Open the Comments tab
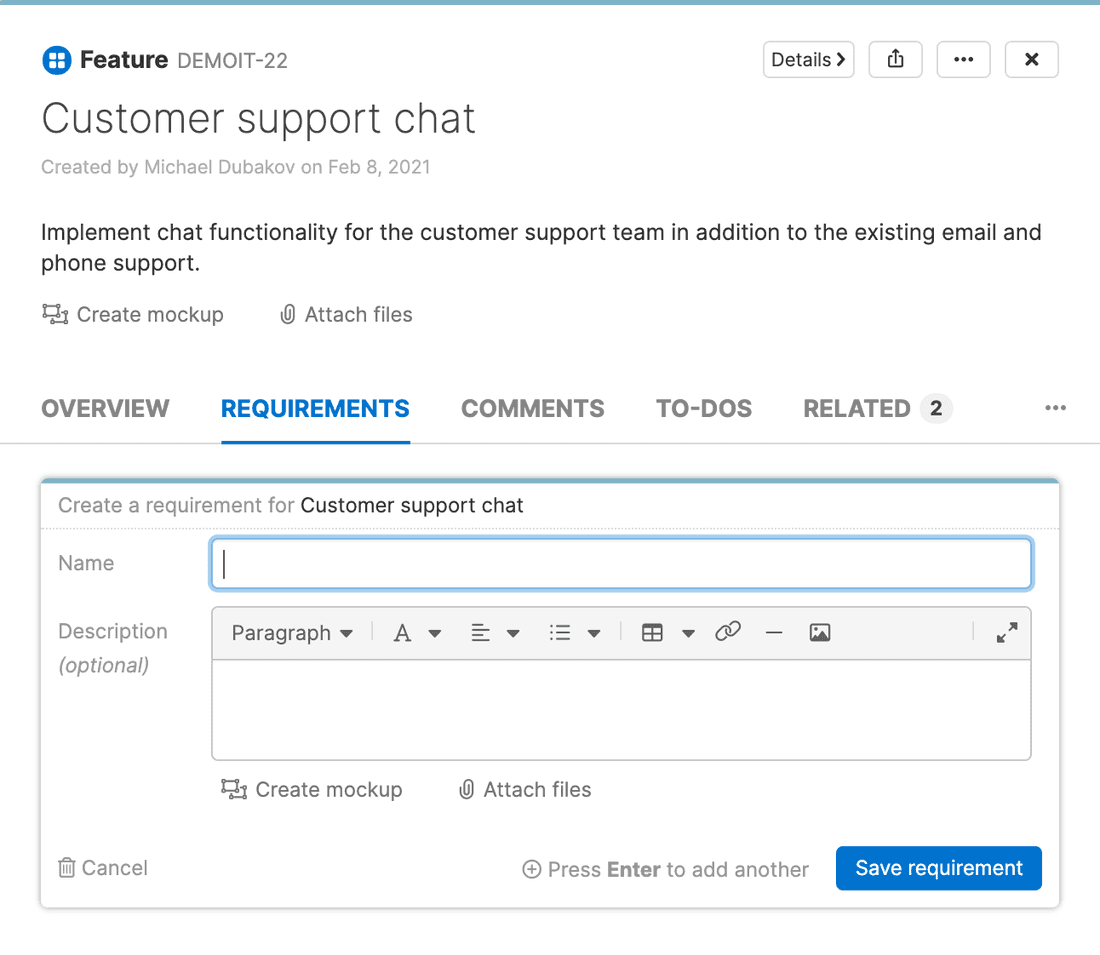This screenshot has width=1100, height=955. [x=532, y=409]
